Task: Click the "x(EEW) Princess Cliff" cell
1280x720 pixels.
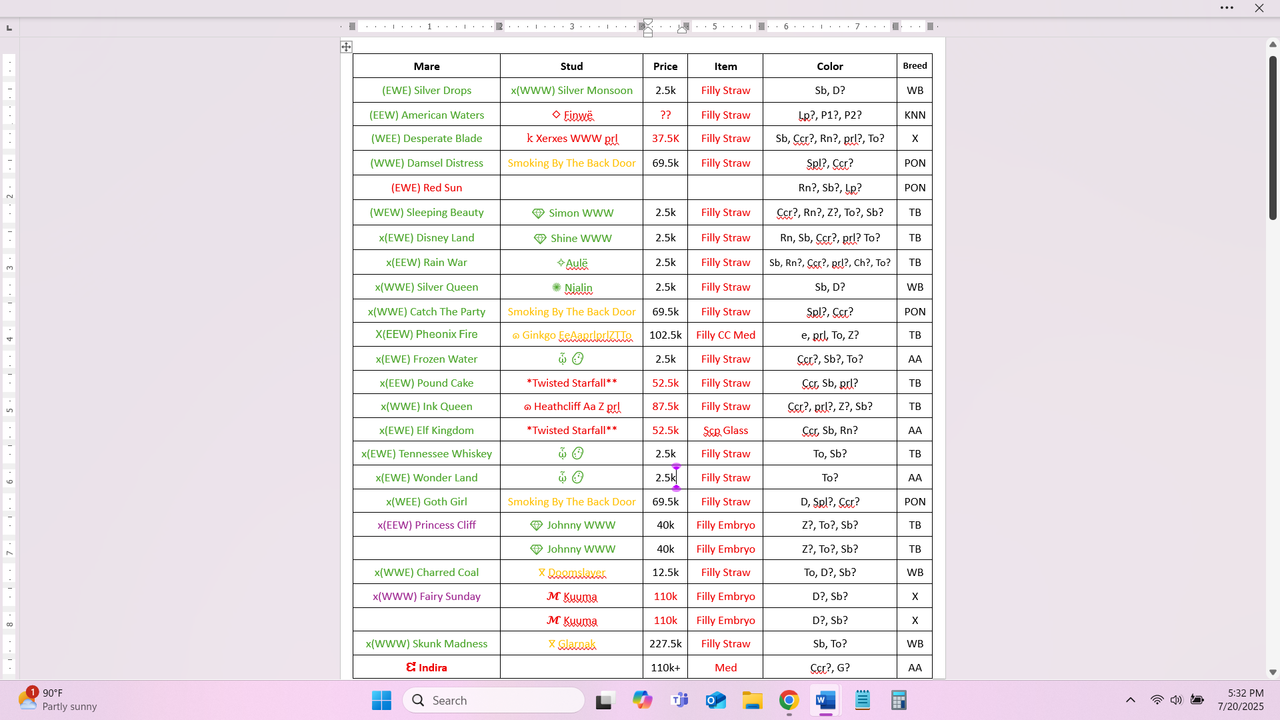Action: 427,525
